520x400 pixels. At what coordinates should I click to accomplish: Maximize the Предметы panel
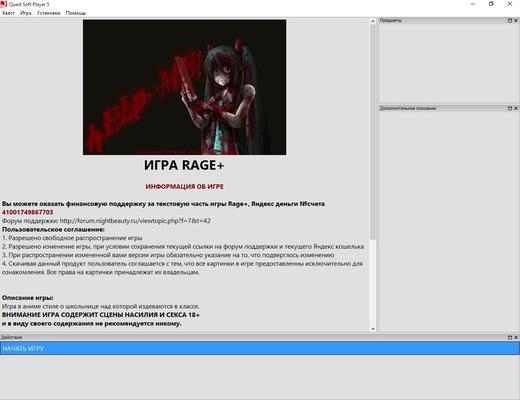(x=510, y=20)
